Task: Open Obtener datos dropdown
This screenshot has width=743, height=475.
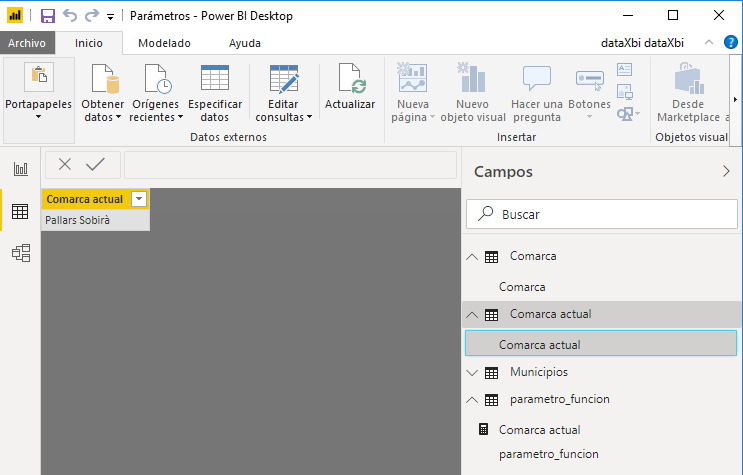Action: click(102, 110)
